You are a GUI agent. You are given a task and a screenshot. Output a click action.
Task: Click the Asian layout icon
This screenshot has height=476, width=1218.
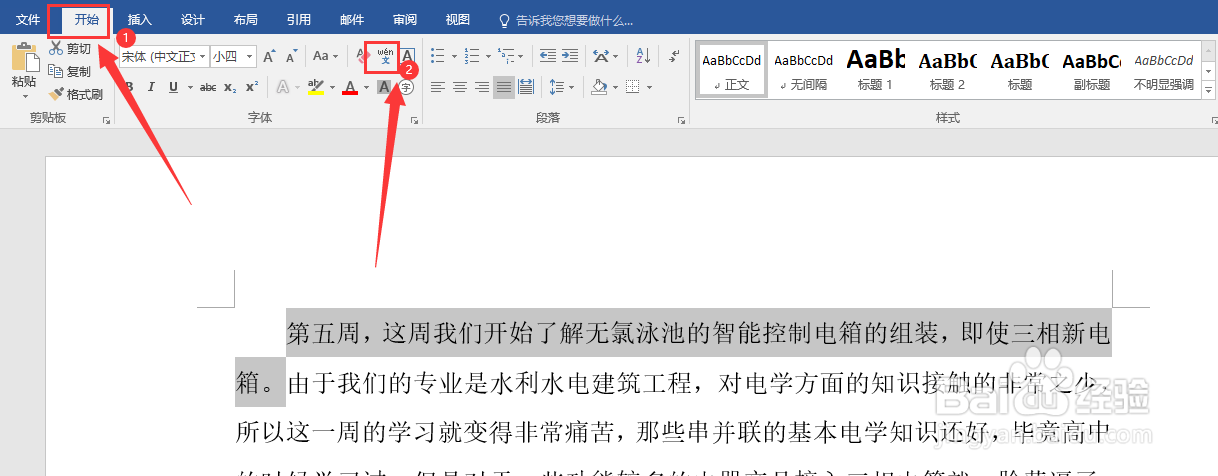click(x=601, y=56)
